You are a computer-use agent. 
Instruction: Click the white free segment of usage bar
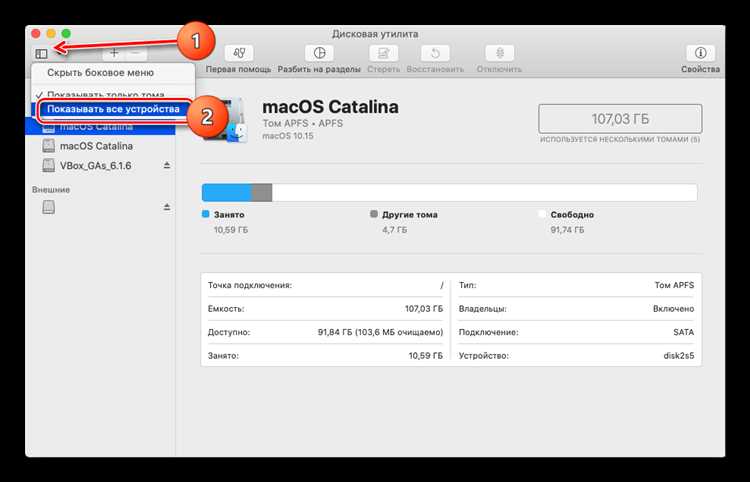click(x=485, y=193)
